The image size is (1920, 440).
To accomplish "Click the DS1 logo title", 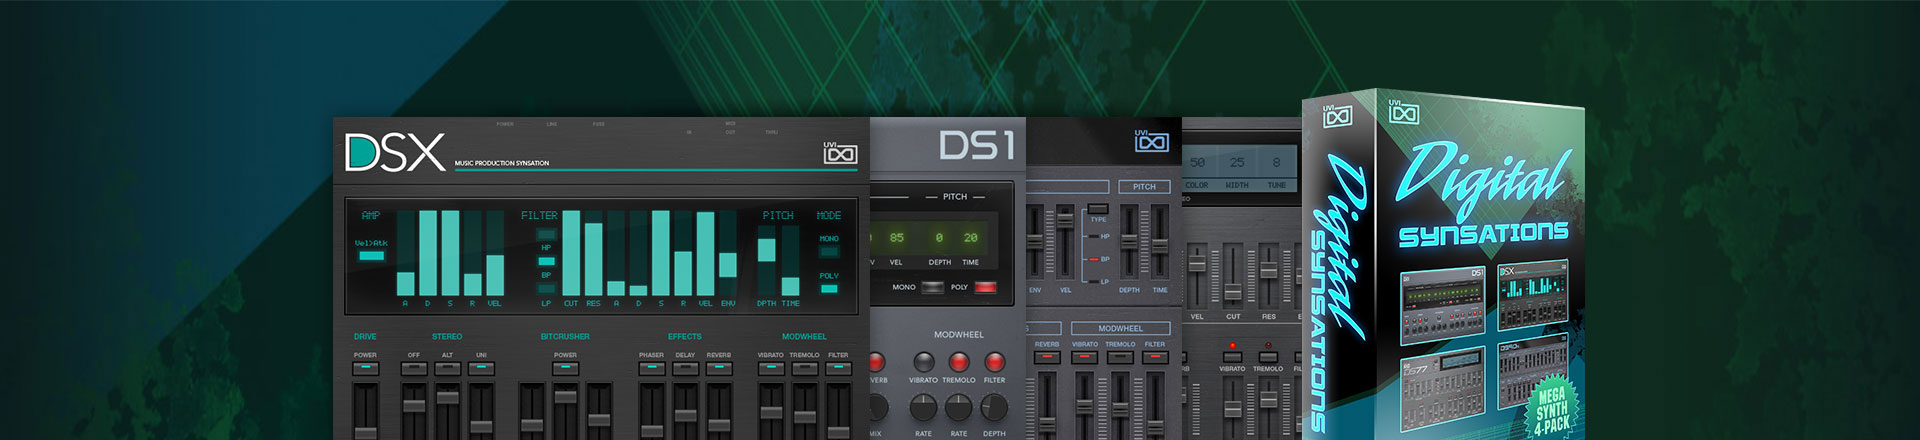I will click(x=977, y=146).
